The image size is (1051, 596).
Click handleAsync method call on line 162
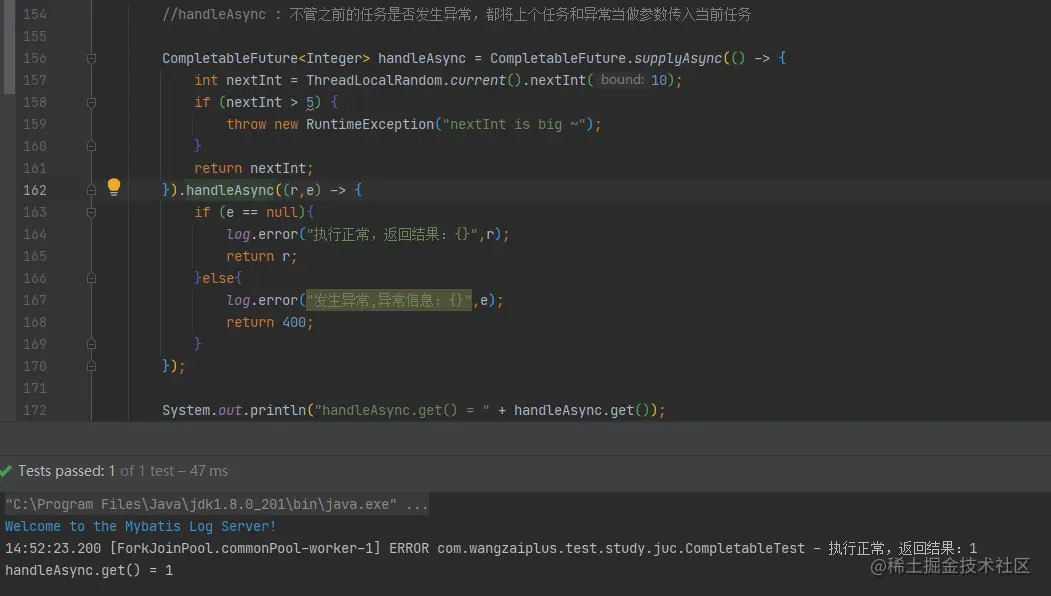[230, 190]
